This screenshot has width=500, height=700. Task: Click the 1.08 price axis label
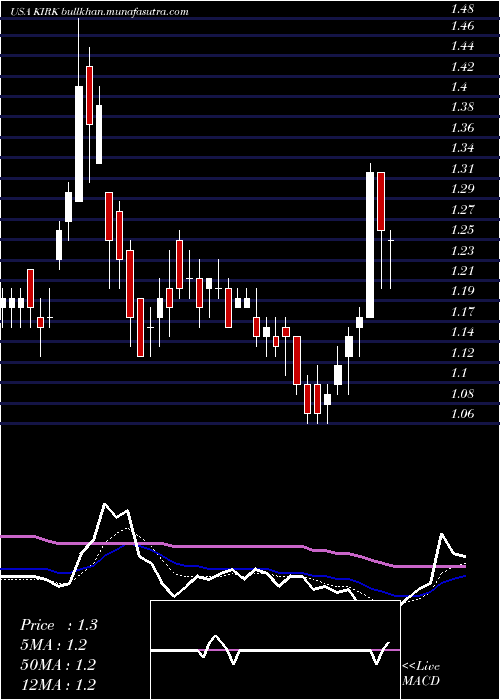click(x=462, y=393)
